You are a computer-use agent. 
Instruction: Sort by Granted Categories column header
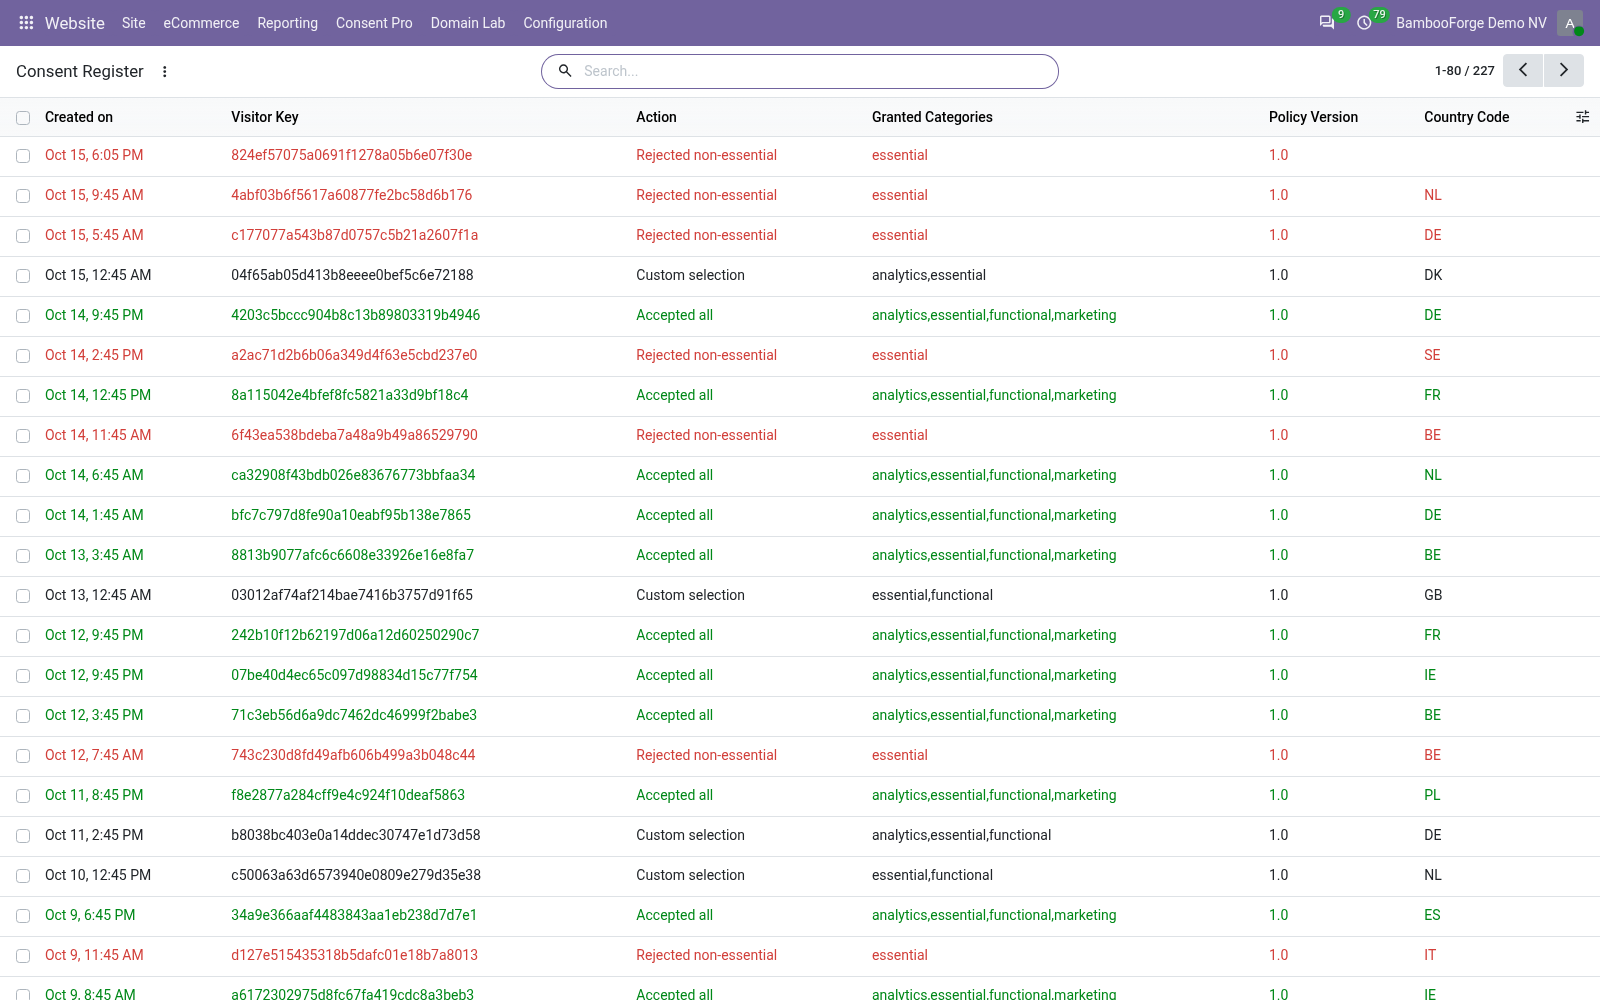pyautogui.click(x=932, y=117)
